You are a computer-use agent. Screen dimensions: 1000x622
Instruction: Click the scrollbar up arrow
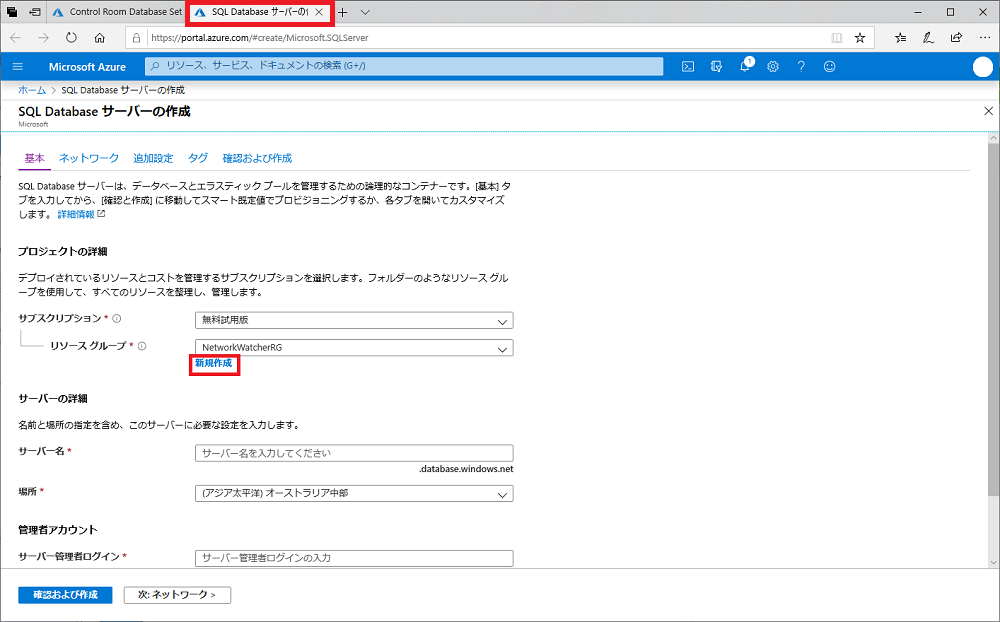click(994, 138)
